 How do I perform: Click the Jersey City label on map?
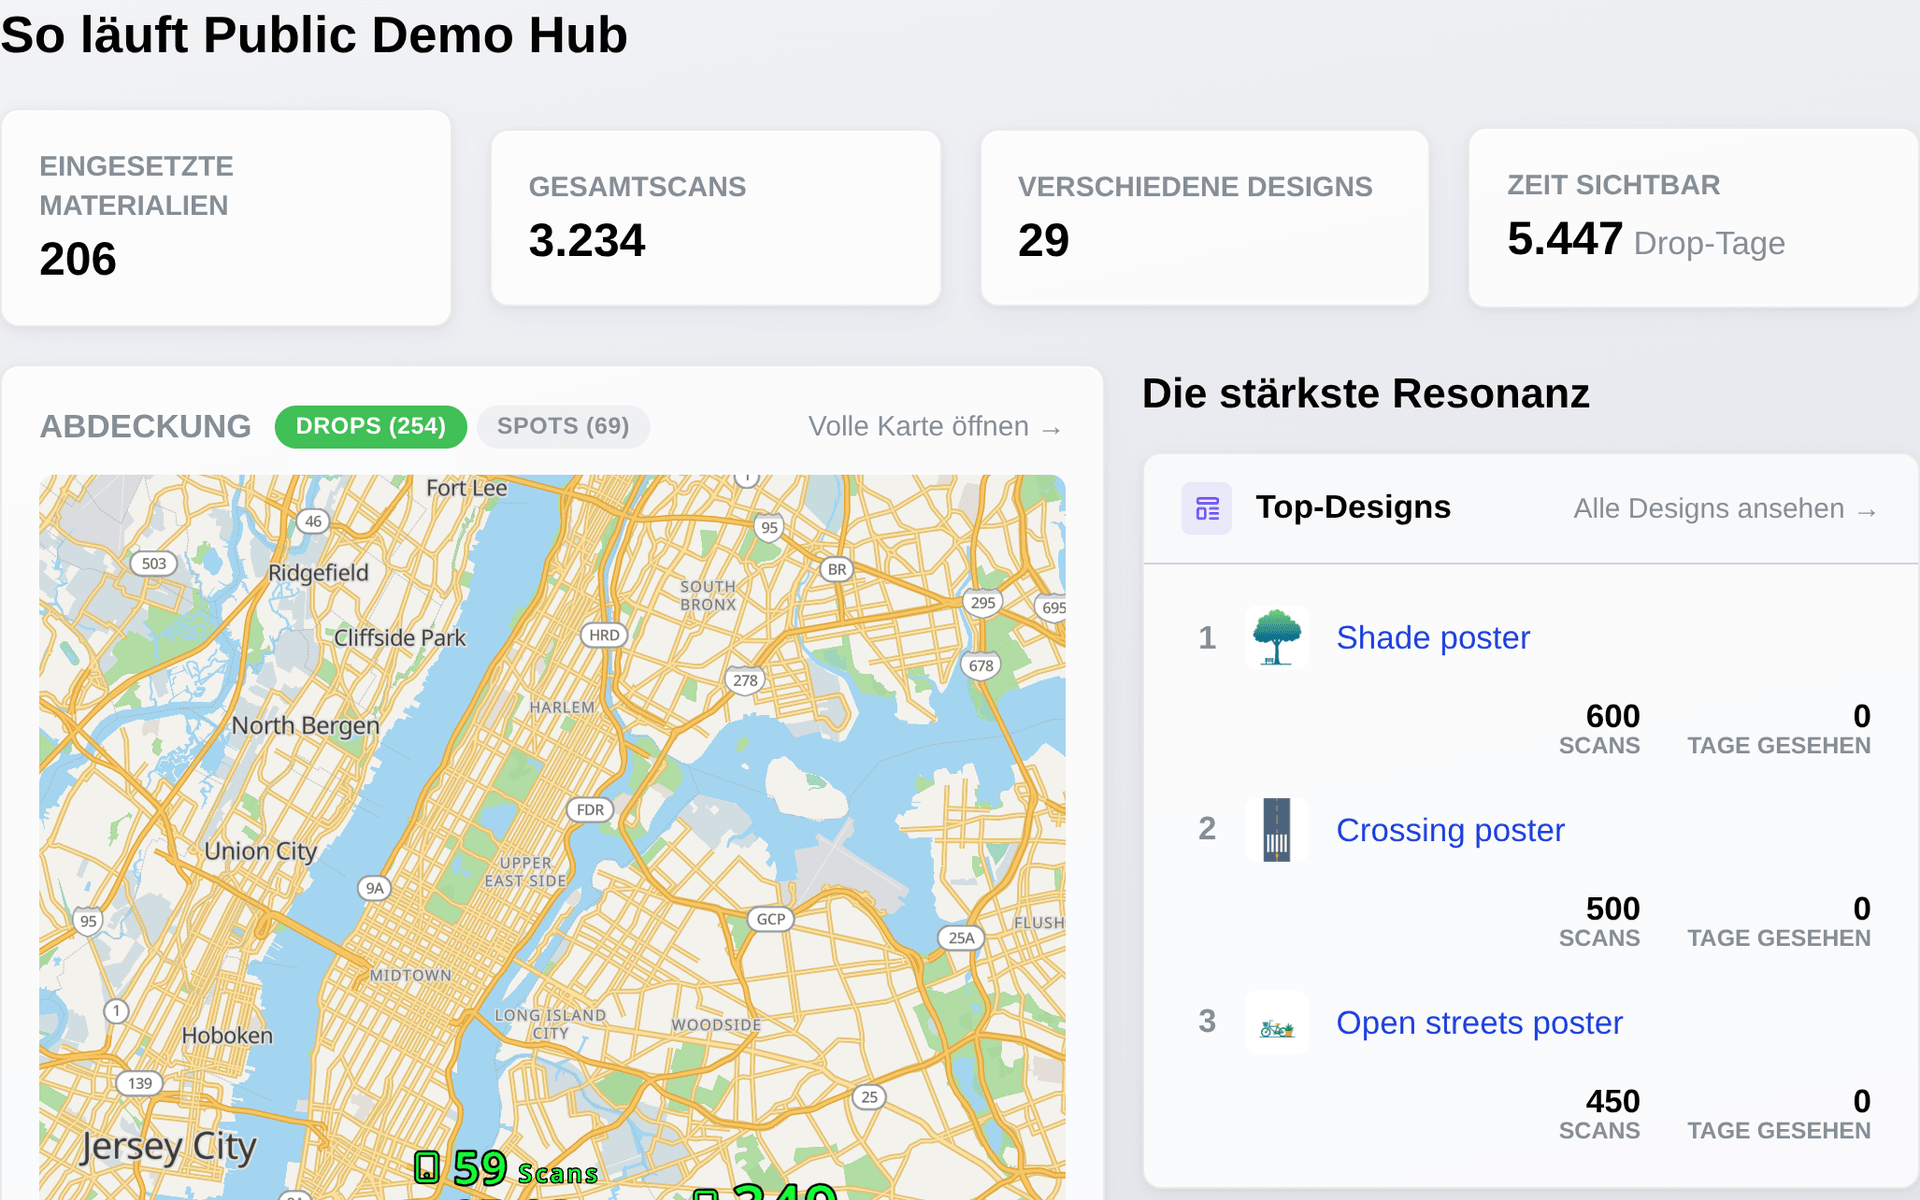[x=168, y=1147]
